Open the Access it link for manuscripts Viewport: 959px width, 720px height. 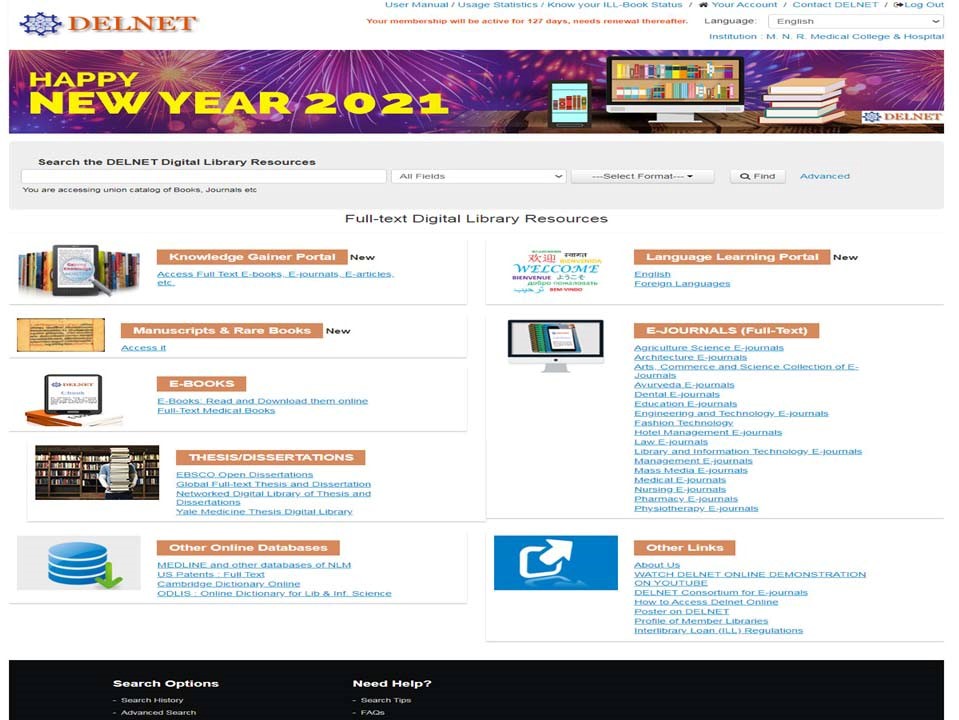(x=143, y=347)
